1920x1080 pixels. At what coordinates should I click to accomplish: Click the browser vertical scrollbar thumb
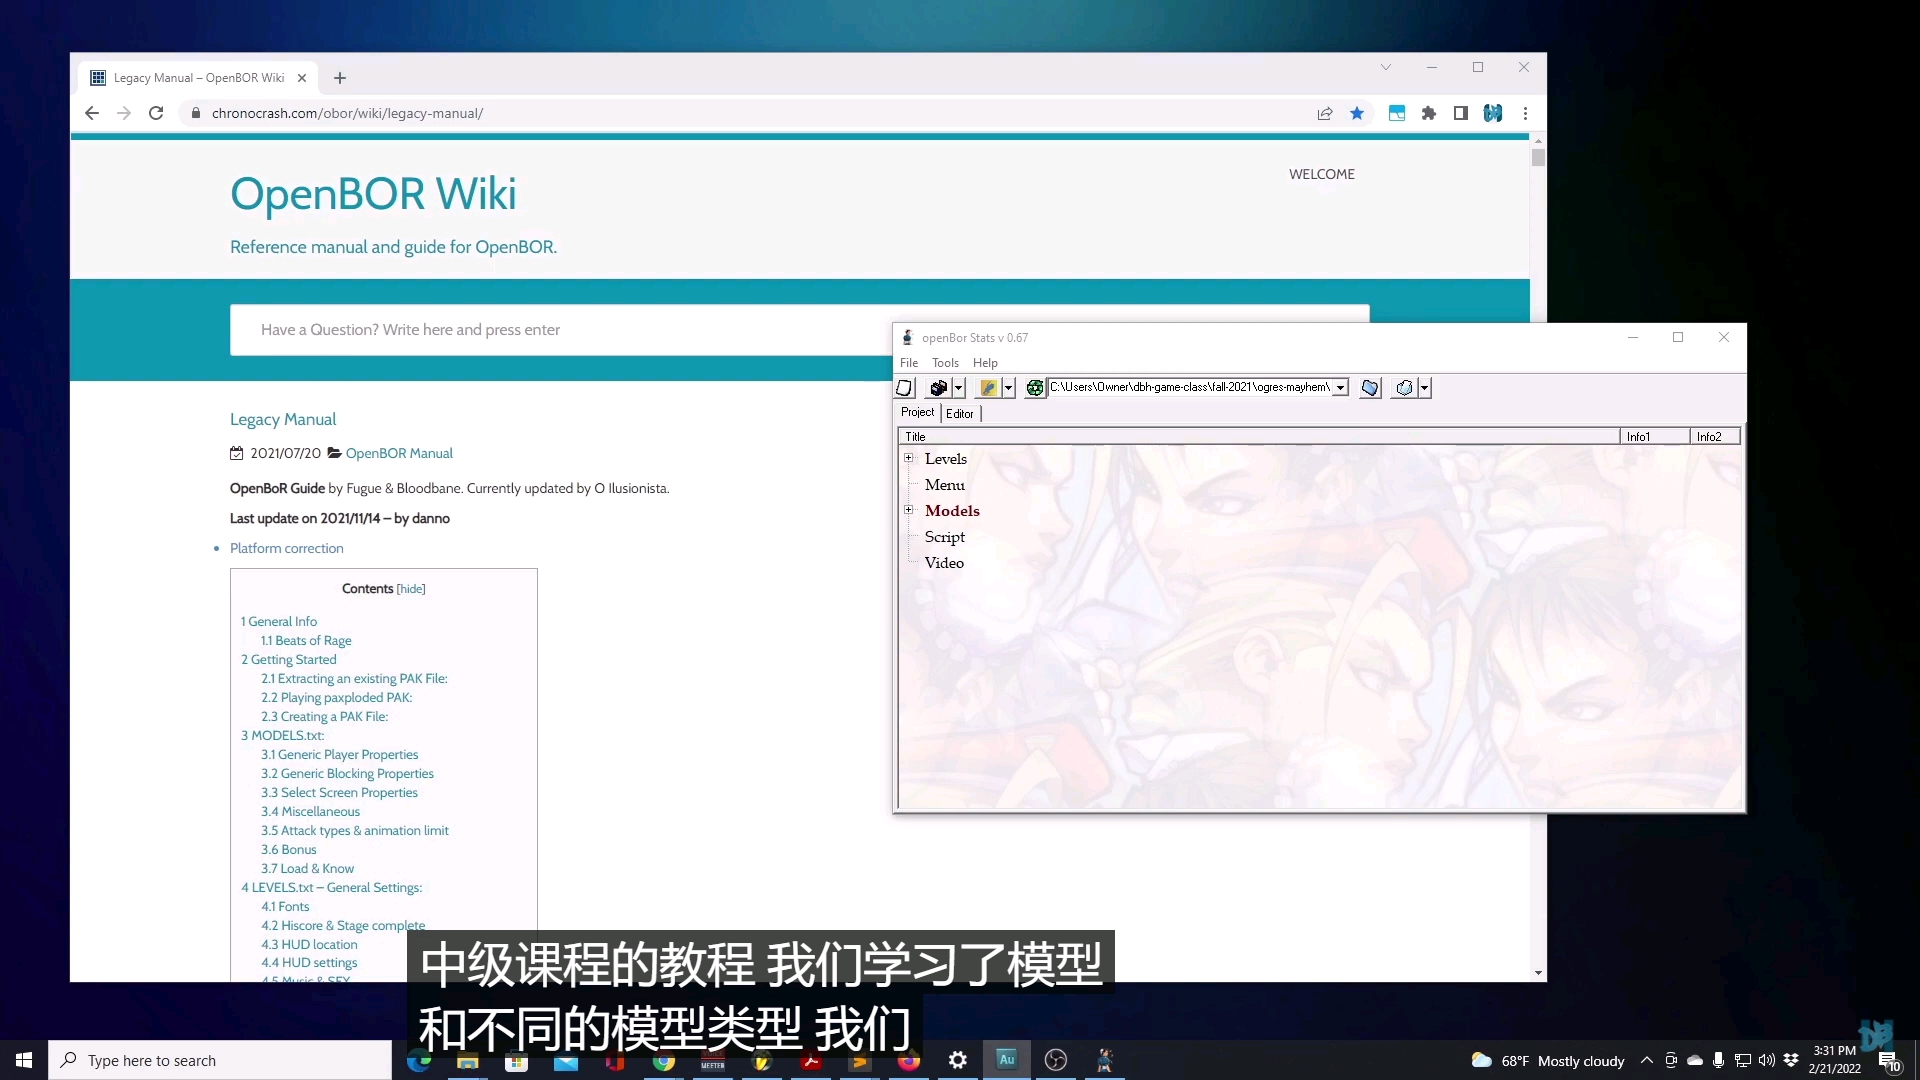1538,157
